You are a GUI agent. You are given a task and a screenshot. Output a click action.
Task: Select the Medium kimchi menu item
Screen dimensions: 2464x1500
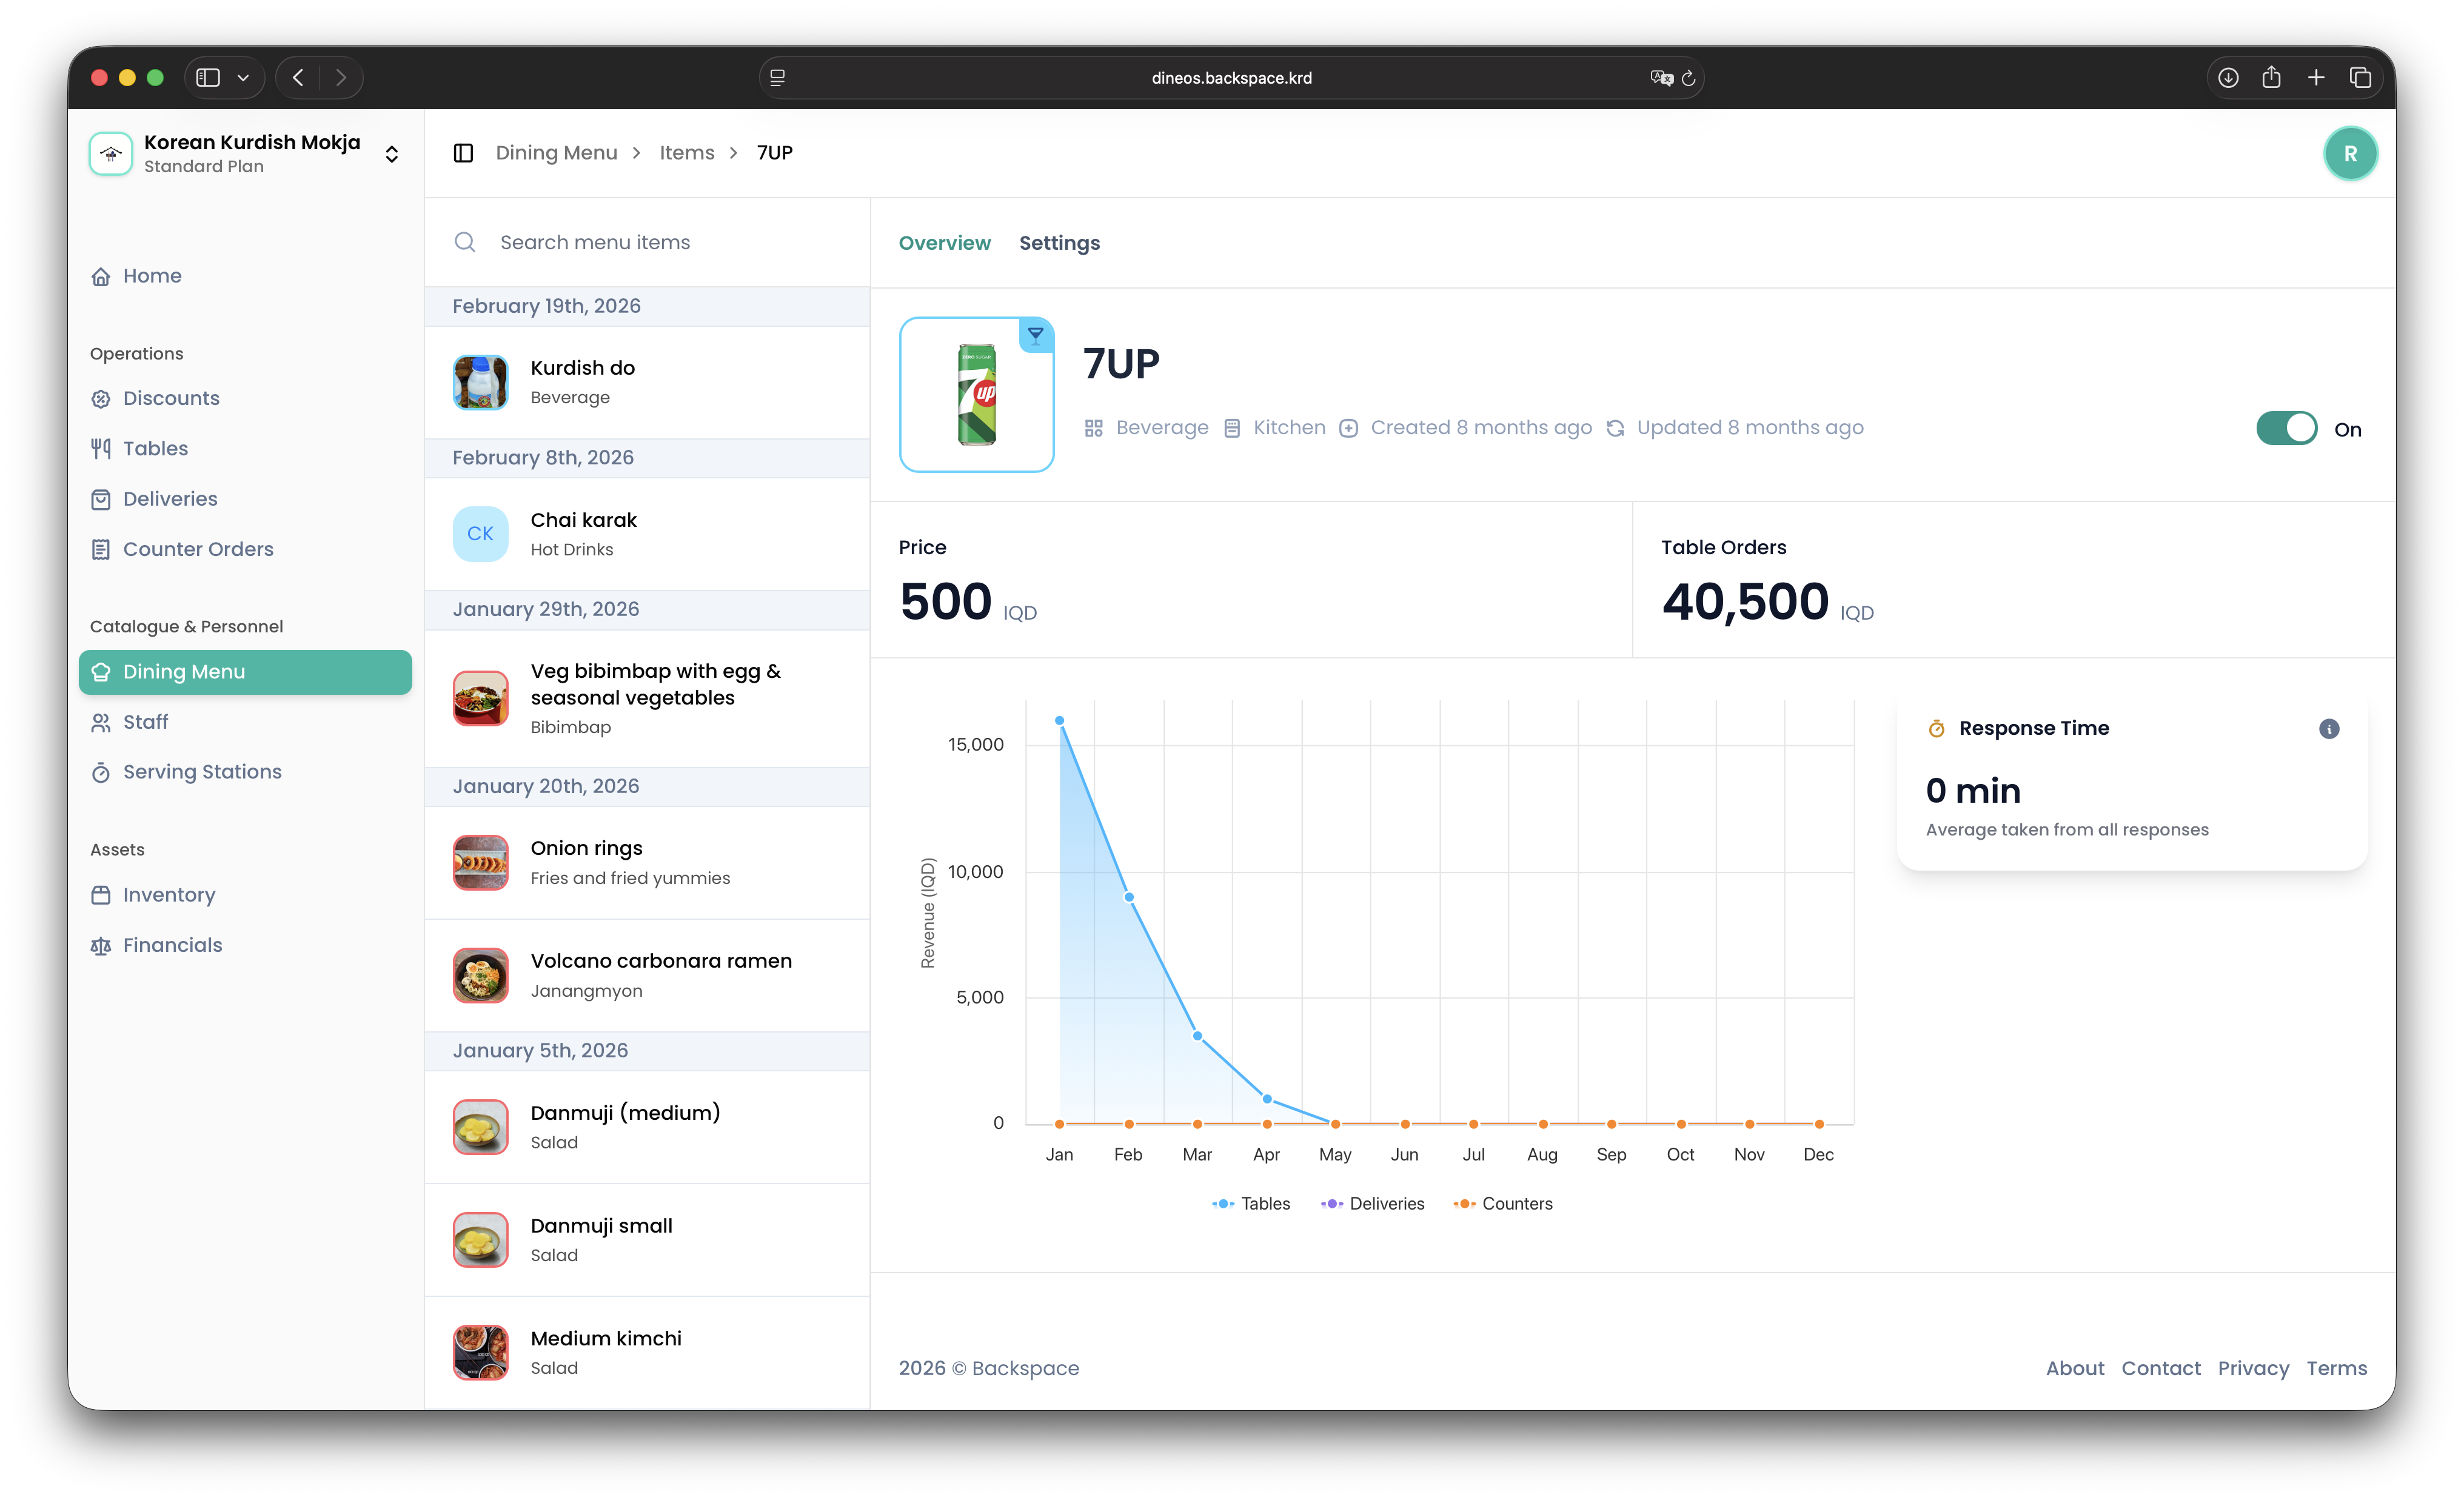647,1353
